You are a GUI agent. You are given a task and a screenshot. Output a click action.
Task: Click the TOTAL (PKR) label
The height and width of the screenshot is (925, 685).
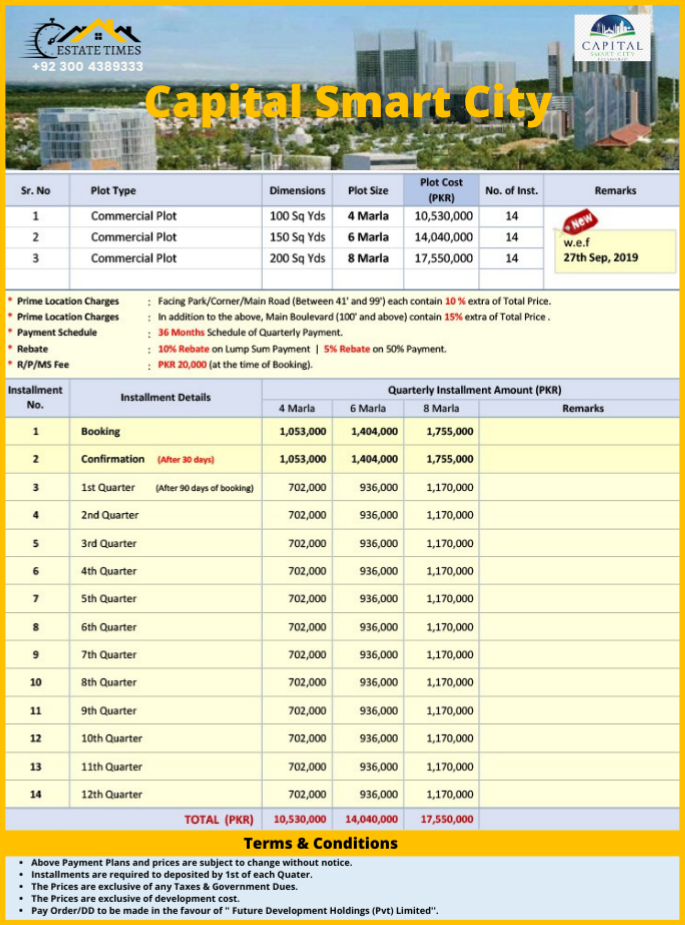(x=219, y=819)
